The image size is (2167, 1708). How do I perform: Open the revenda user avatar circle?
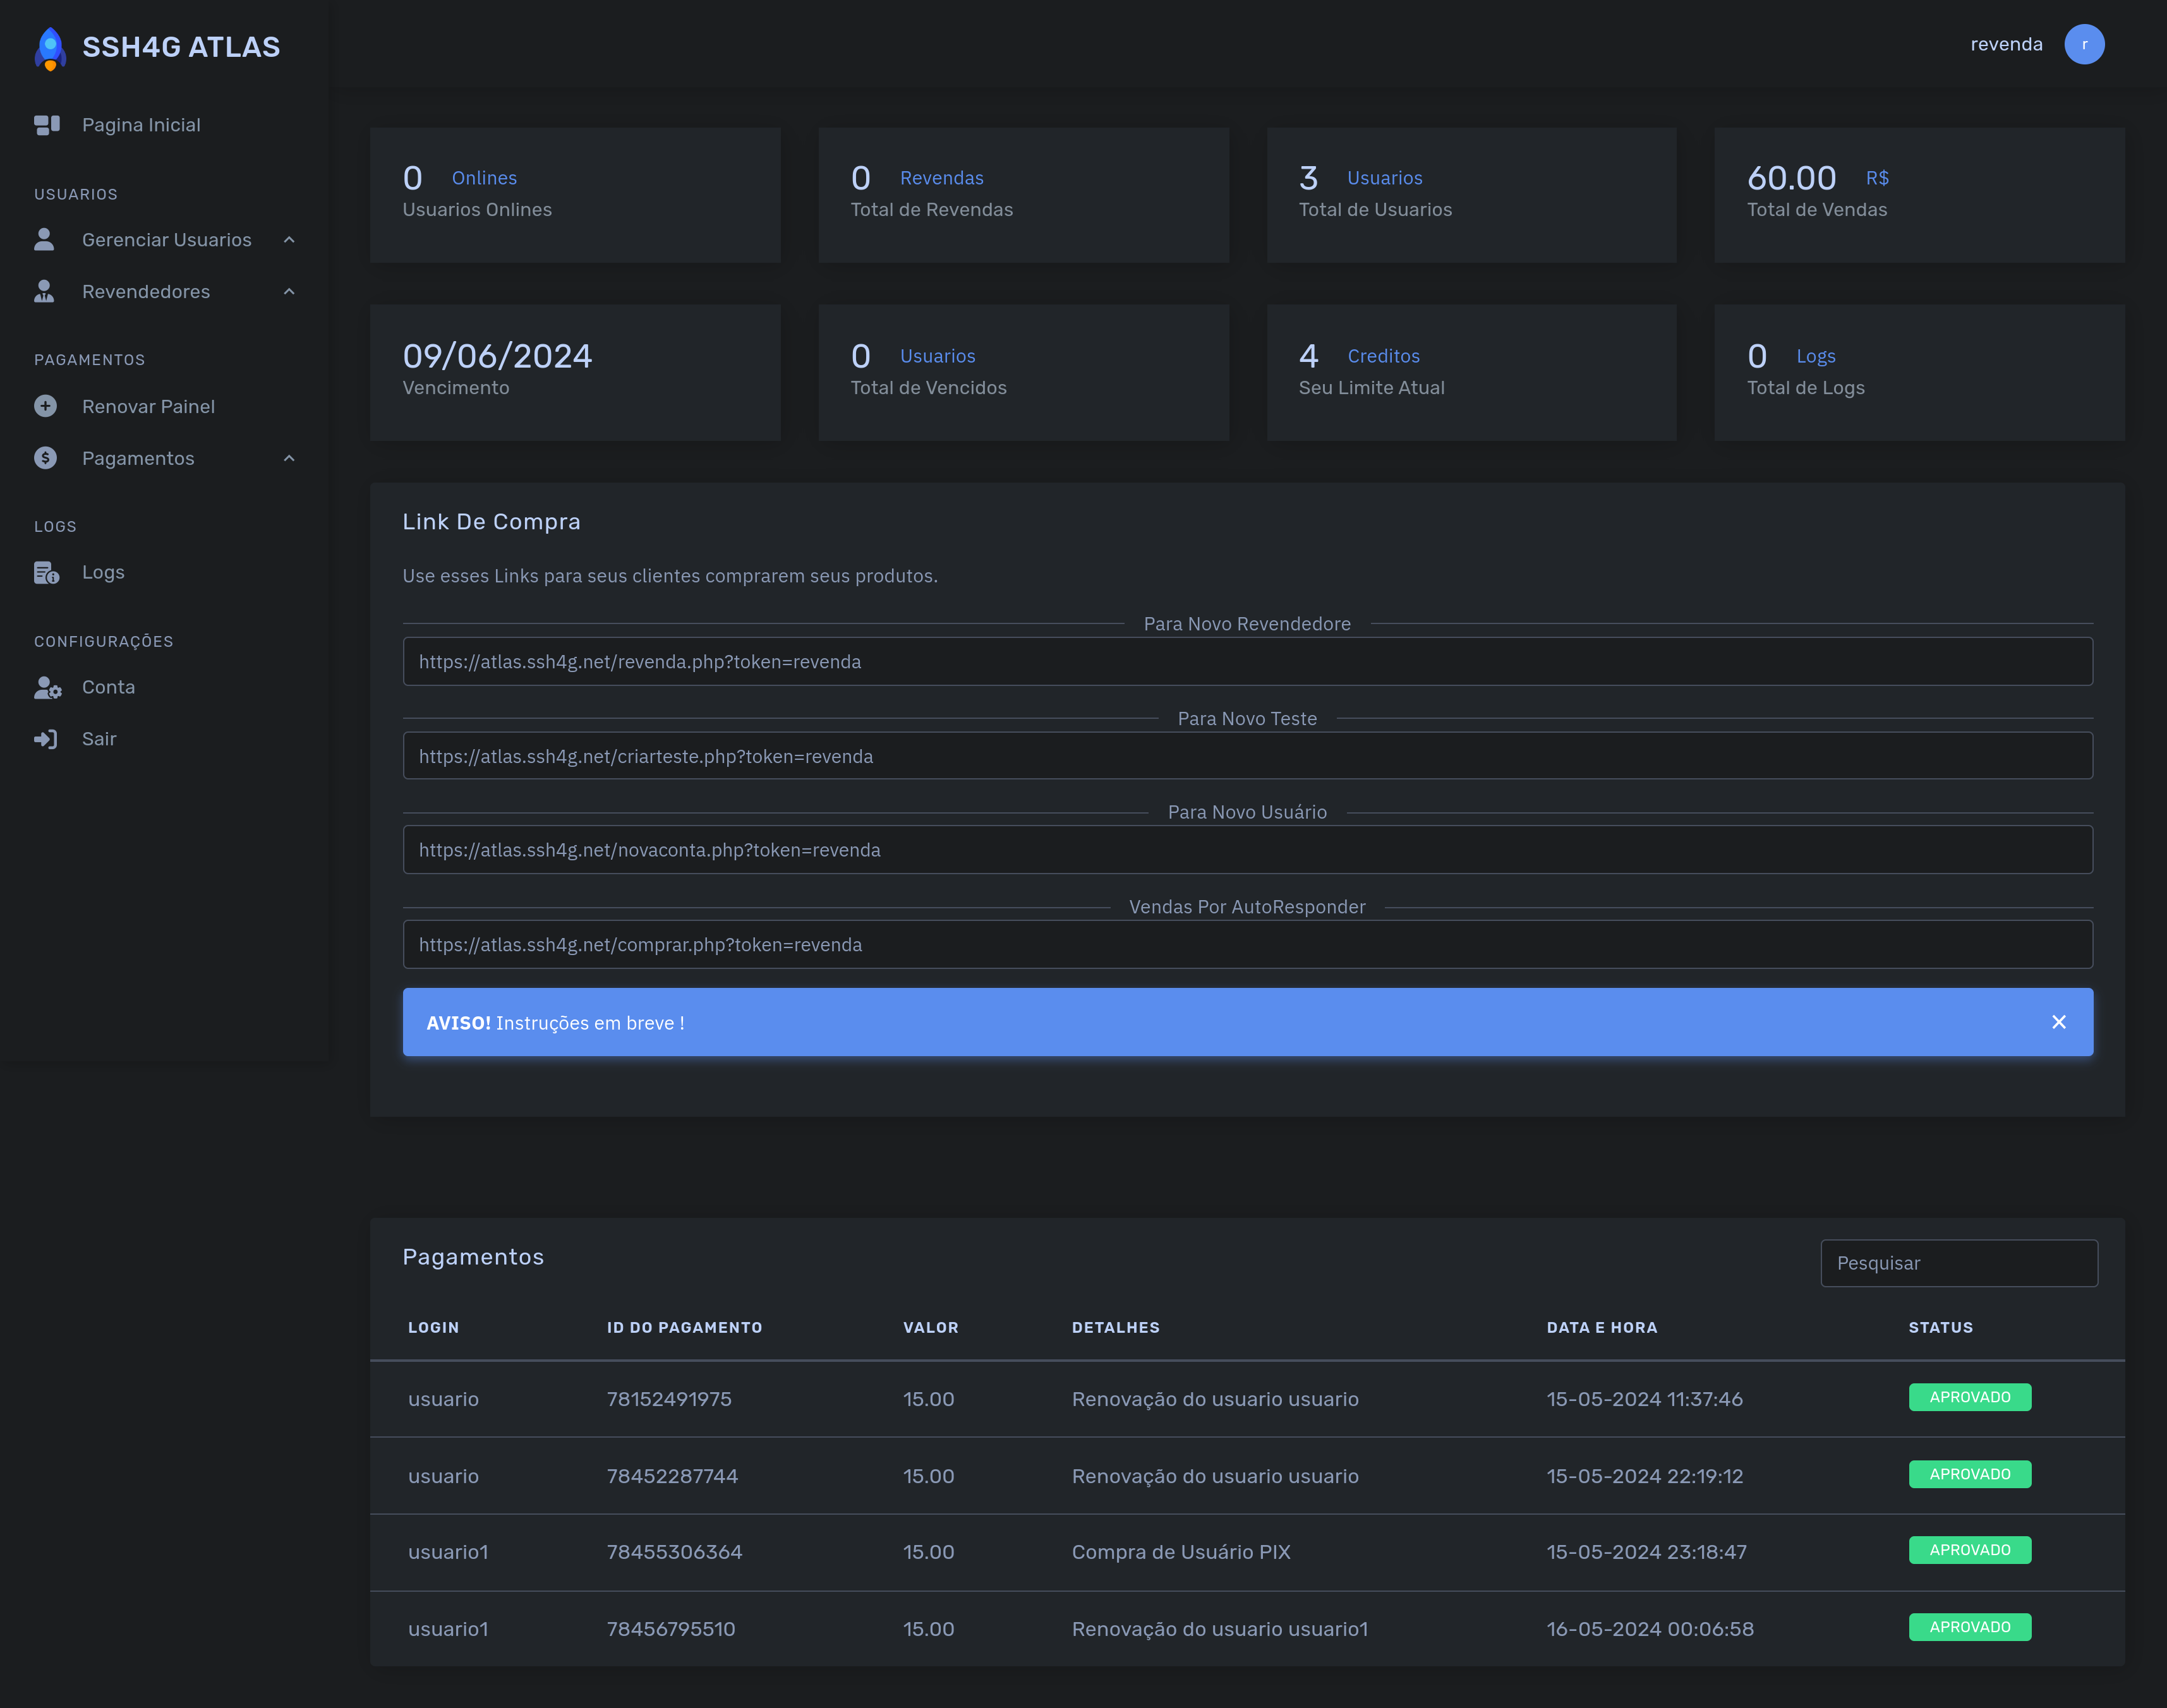point(2084,44)
